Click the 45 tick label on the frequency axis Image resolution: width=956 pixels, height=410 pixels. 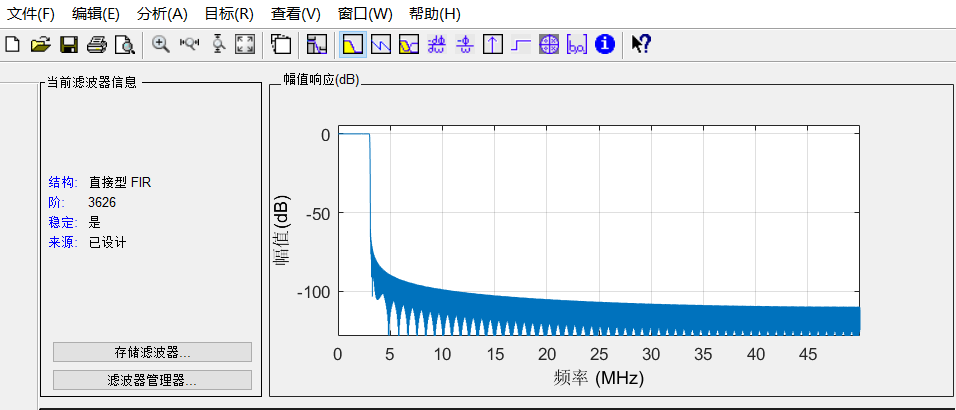(x=808, y=354)
